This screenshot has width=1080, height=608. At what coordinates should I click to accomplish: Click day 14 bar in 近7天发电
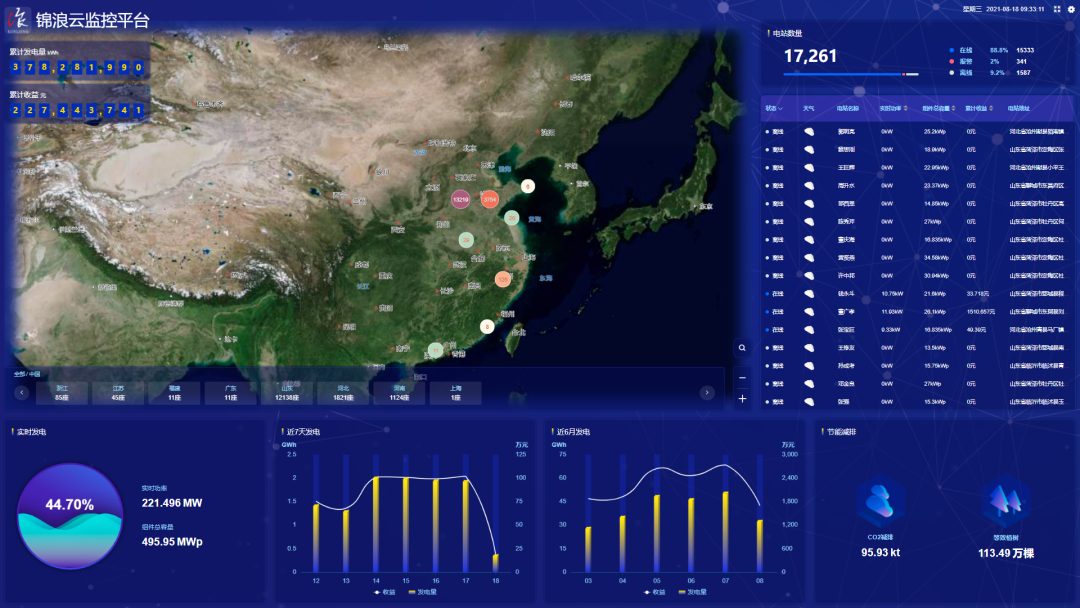pyautogui.click(x=376, y=524)
